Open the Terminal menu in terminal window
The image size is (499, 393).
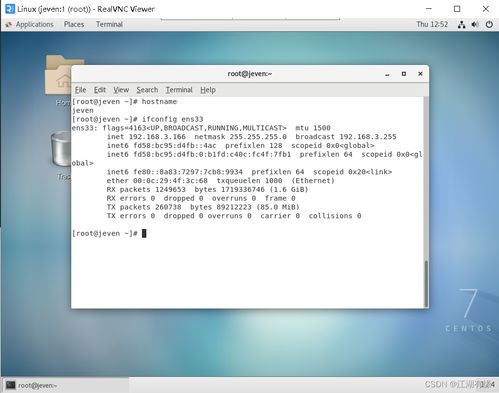(x=179, y=90)
